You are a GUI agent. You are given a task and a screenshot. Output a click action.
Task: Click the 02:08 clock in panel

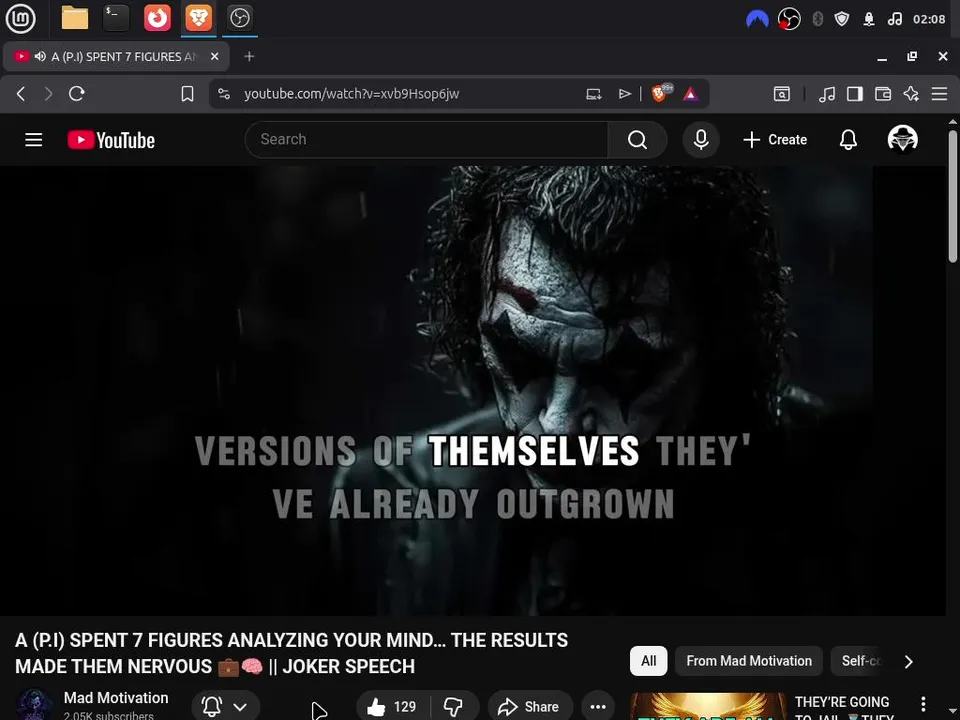click(x=929, y=19)
